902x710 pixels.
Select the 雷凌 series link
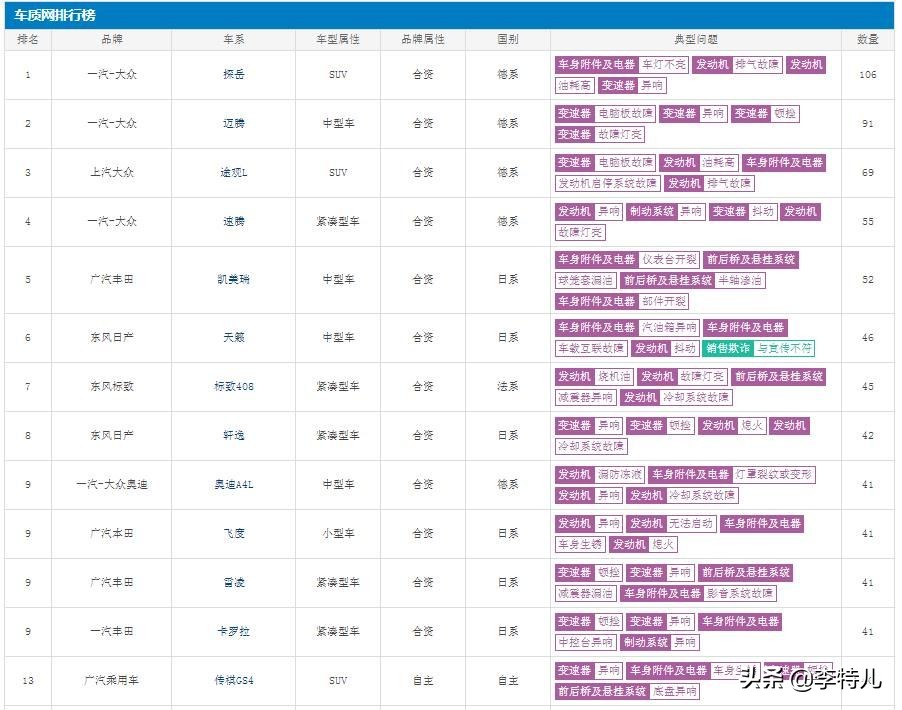[x=234, y=582]
